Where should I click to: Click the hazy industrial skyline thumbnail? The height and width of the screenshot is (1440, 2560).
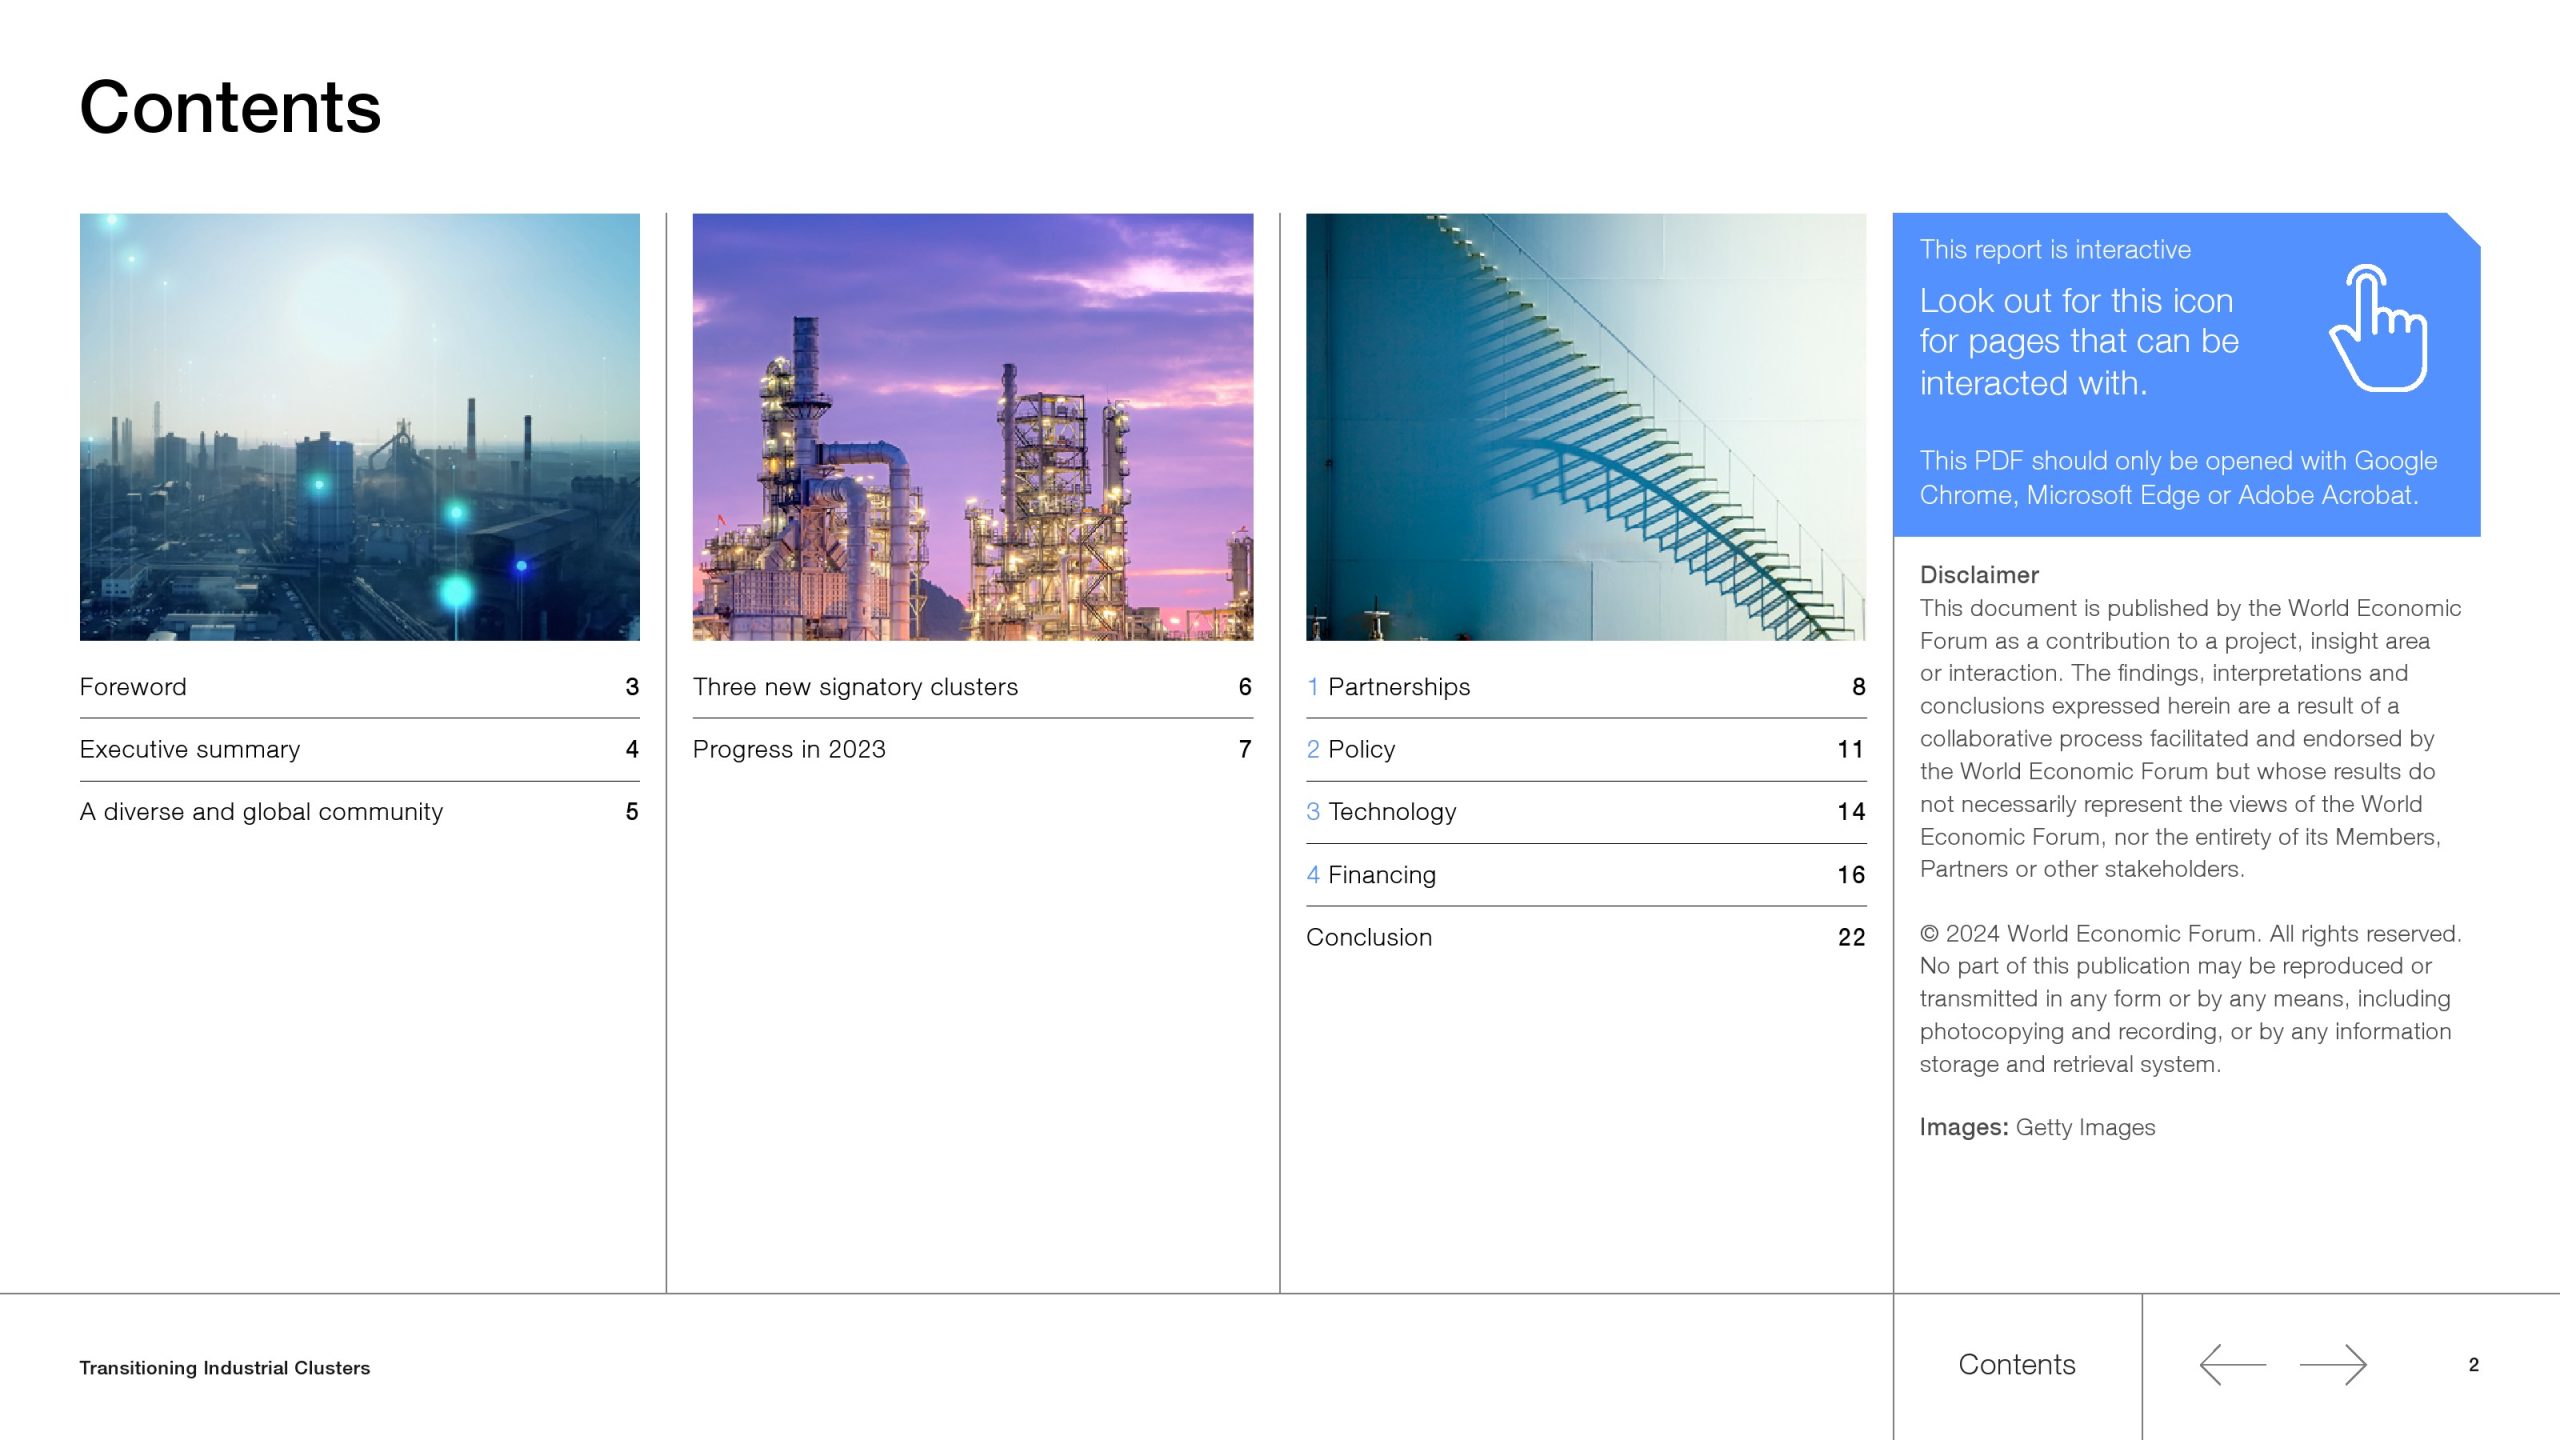359,427
